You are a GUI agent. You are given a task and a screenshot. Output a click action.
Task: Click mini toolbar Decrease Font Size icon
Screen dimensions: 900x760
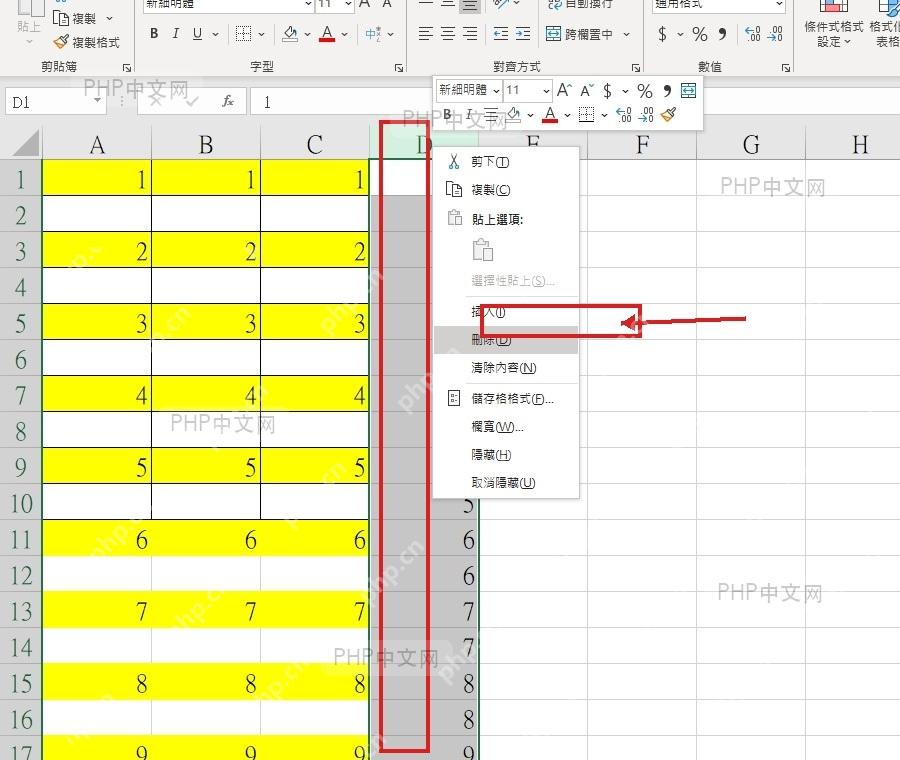pyautogui.click(x=587, y=91)
